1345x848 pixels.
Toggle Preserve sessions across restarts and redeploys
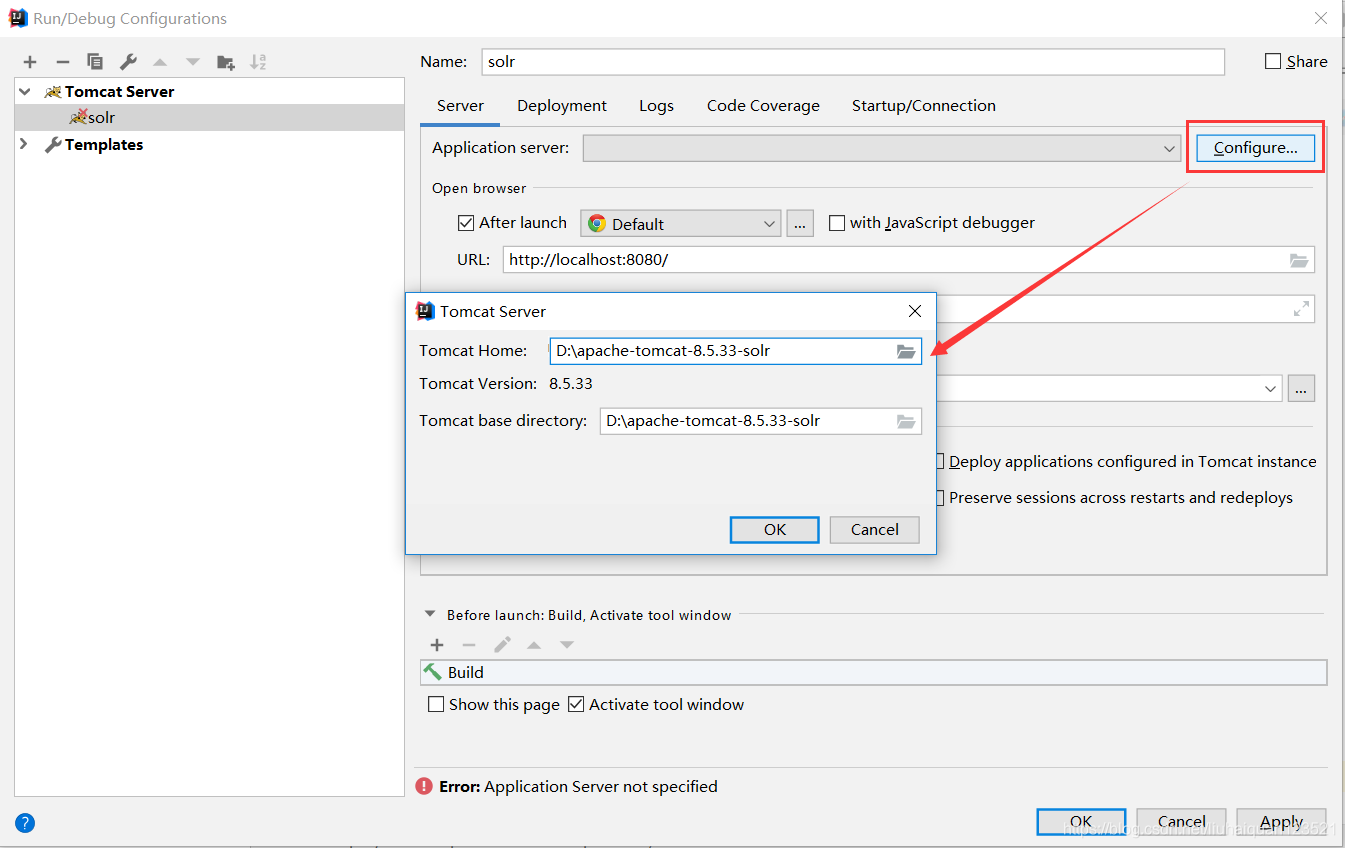[x=940, y=498]
